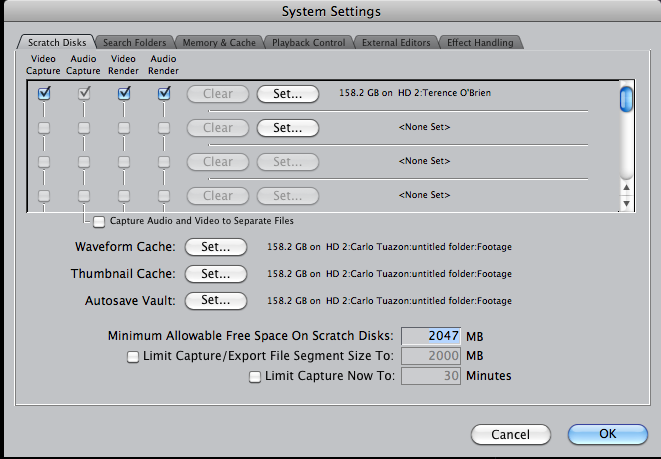Screen dimensions: 661x459
Task: Select the External Editors tab
Action: click(x=396, y=43)
